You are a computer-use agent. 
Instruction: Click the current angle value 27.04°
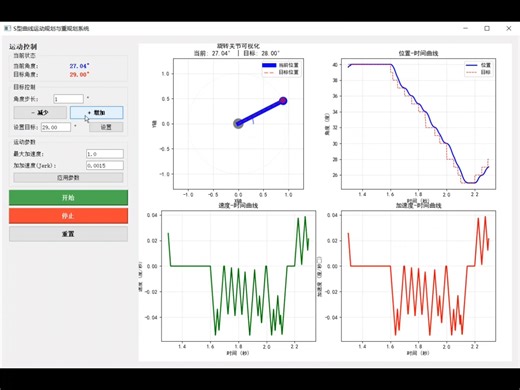coord(79,66)
